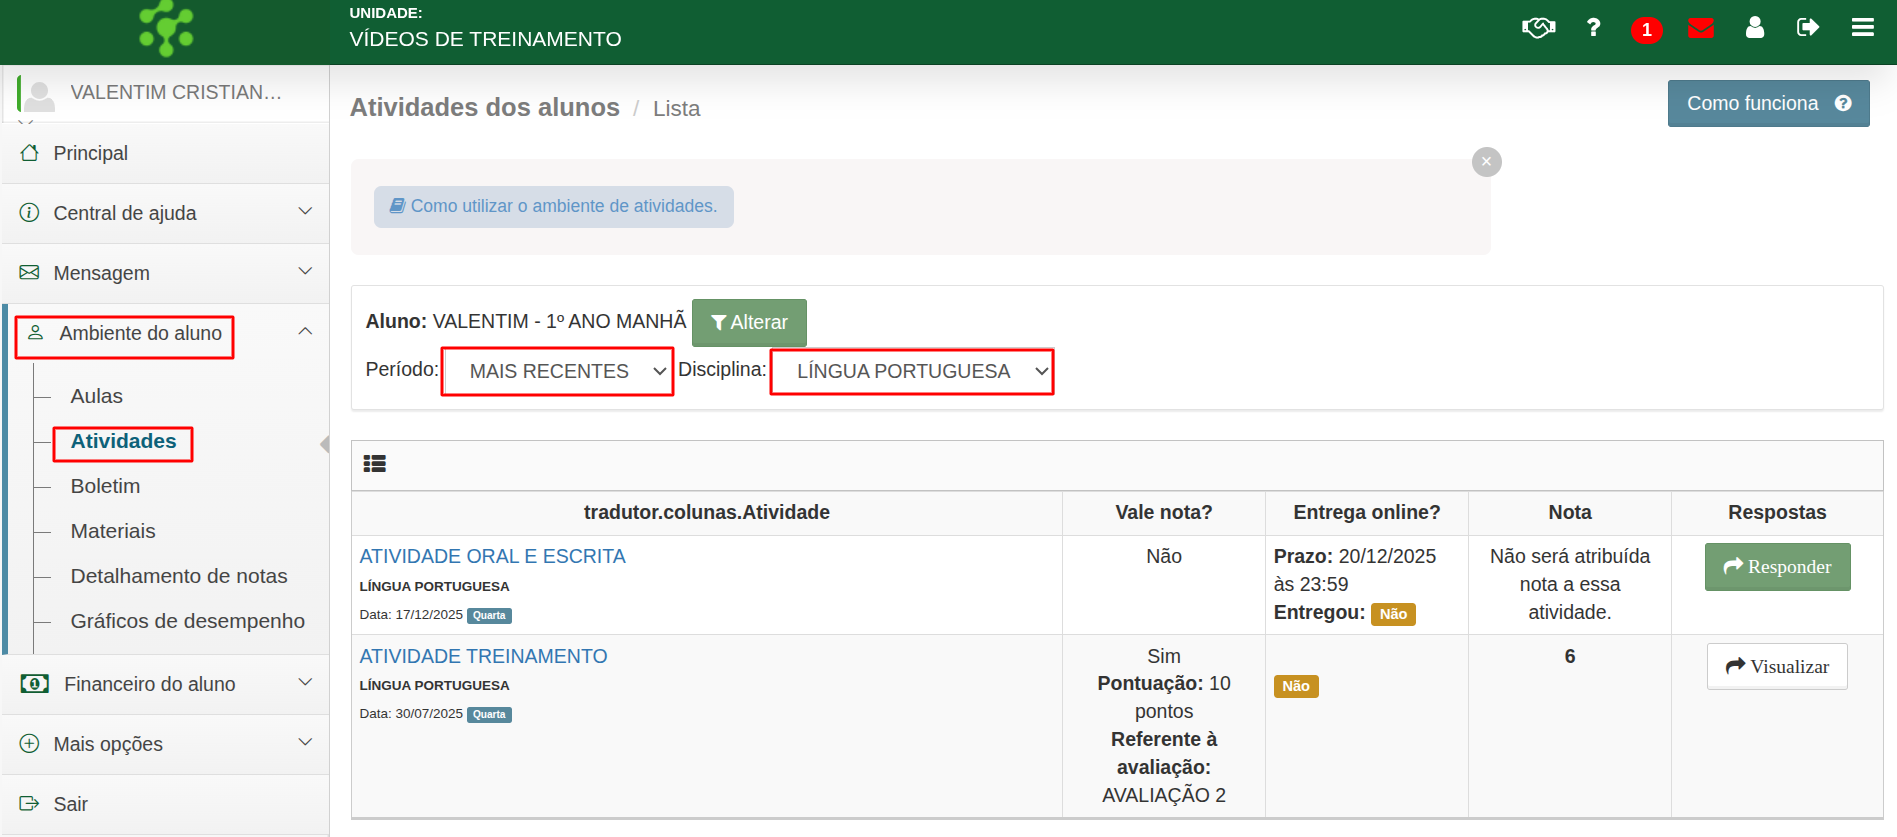This screenshot has width=1897, height=837.
Task: Collapse the sidebar with the arrow handle
Action: pyautogui.click(x=324, y=444)
